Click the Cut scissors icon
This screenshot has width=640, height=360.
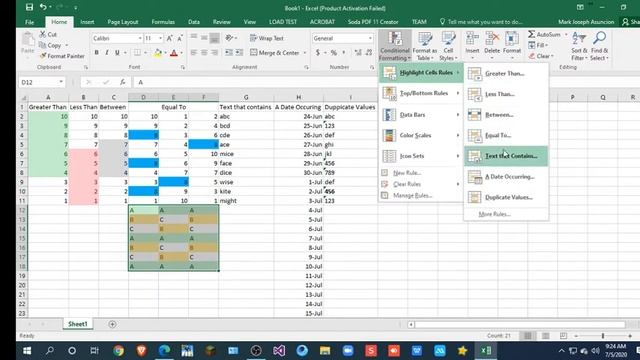(42, 34)
